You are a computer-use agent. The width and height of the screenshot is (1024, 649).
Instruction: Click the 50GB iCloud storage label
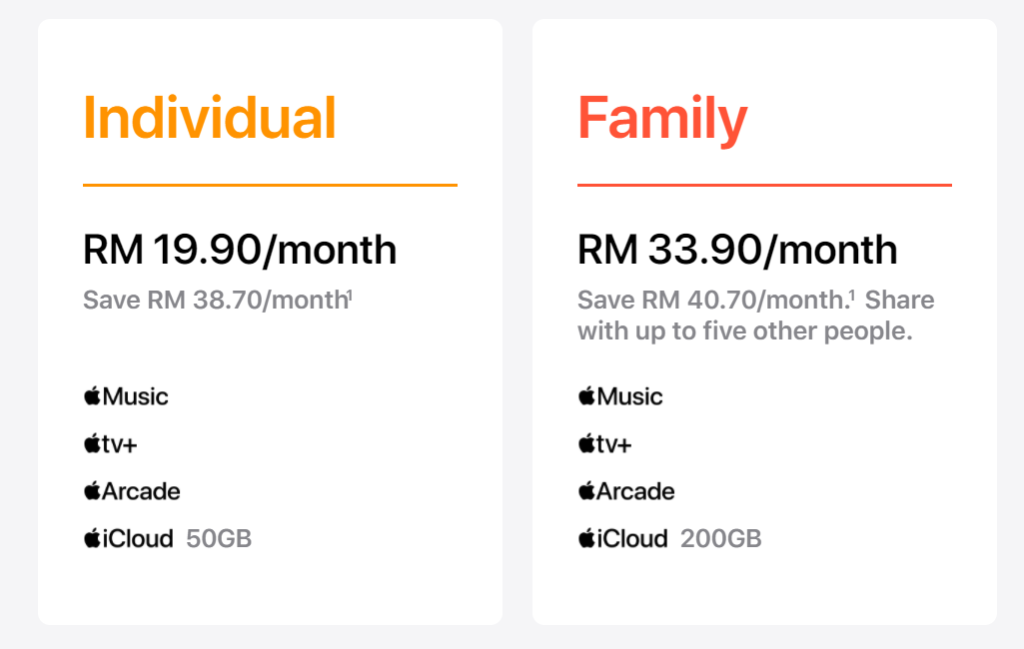coord(219,539)
